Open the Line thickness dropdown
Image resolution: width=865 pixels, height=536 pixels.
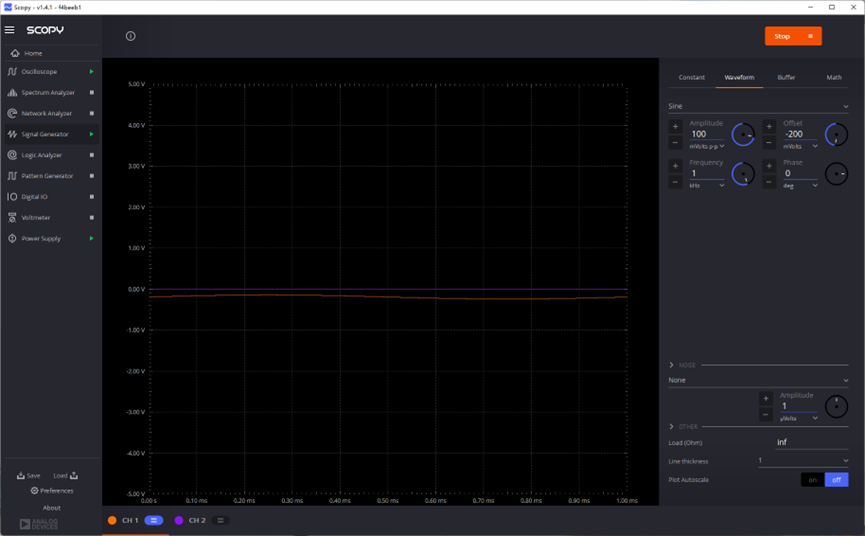click(x=803, y=460)
